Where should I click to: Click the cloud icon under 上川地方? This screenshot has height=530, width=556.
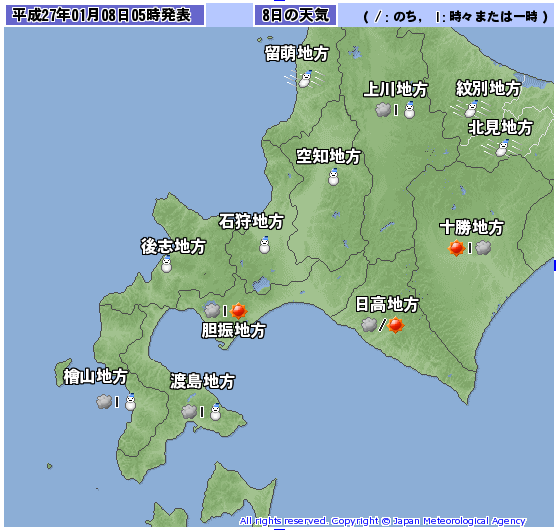coord(383,110)
